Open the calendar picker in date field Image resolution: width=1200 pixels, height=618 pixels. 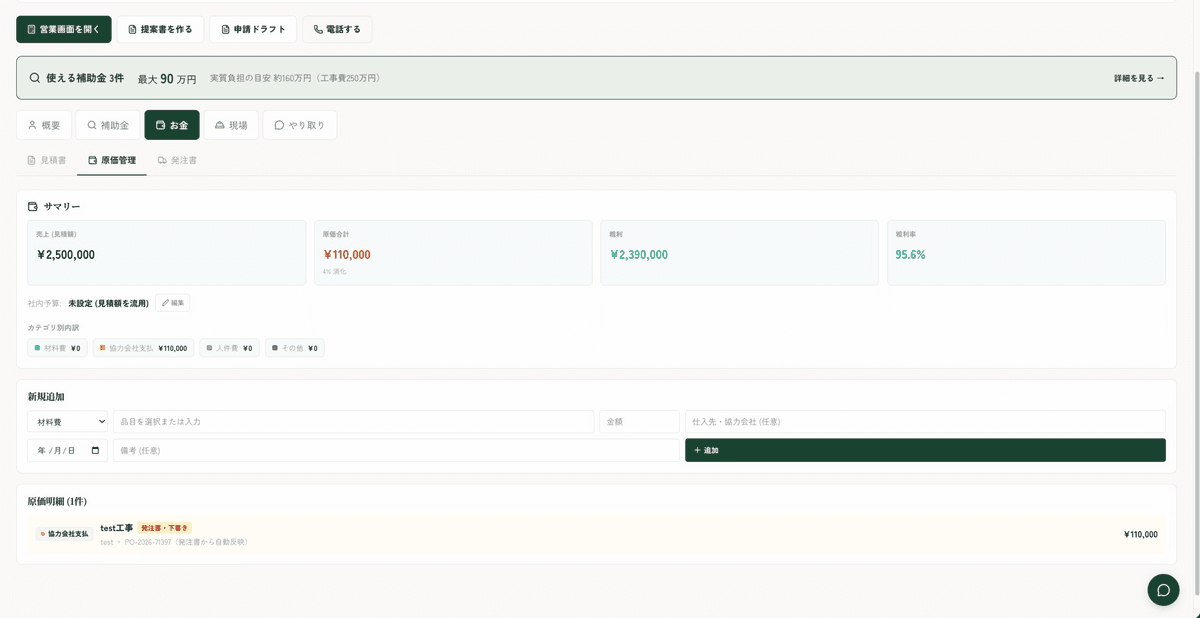96,450
